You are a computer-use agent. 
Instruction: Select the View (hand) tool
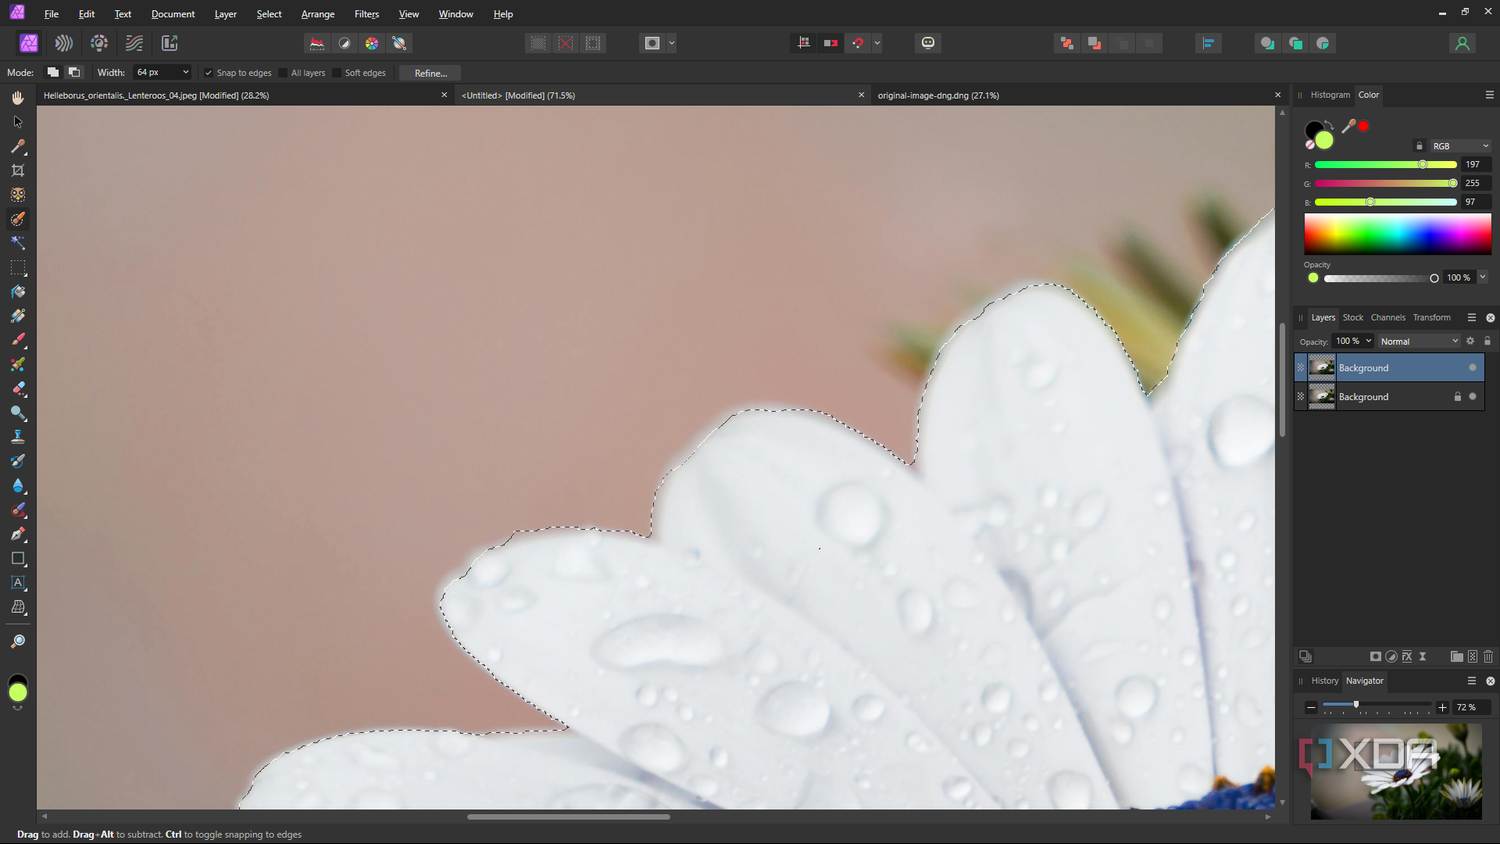pyautogui.click(x=18, y=98)
